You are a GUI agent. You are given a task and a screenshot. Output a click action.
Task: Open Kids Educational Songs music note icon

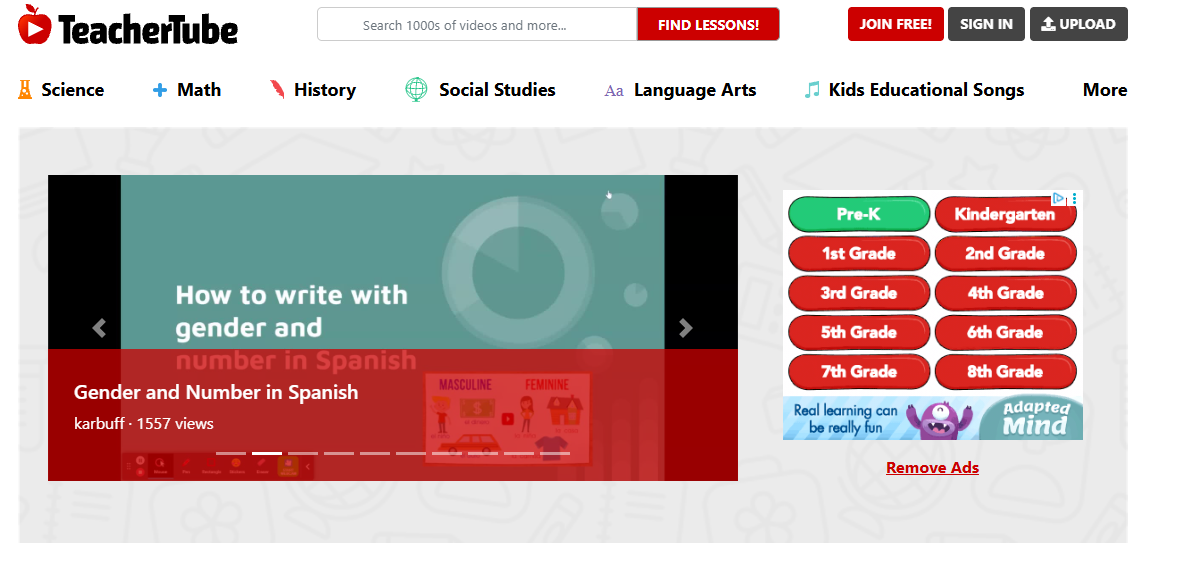pyautogui.click(x=812, y=90)
